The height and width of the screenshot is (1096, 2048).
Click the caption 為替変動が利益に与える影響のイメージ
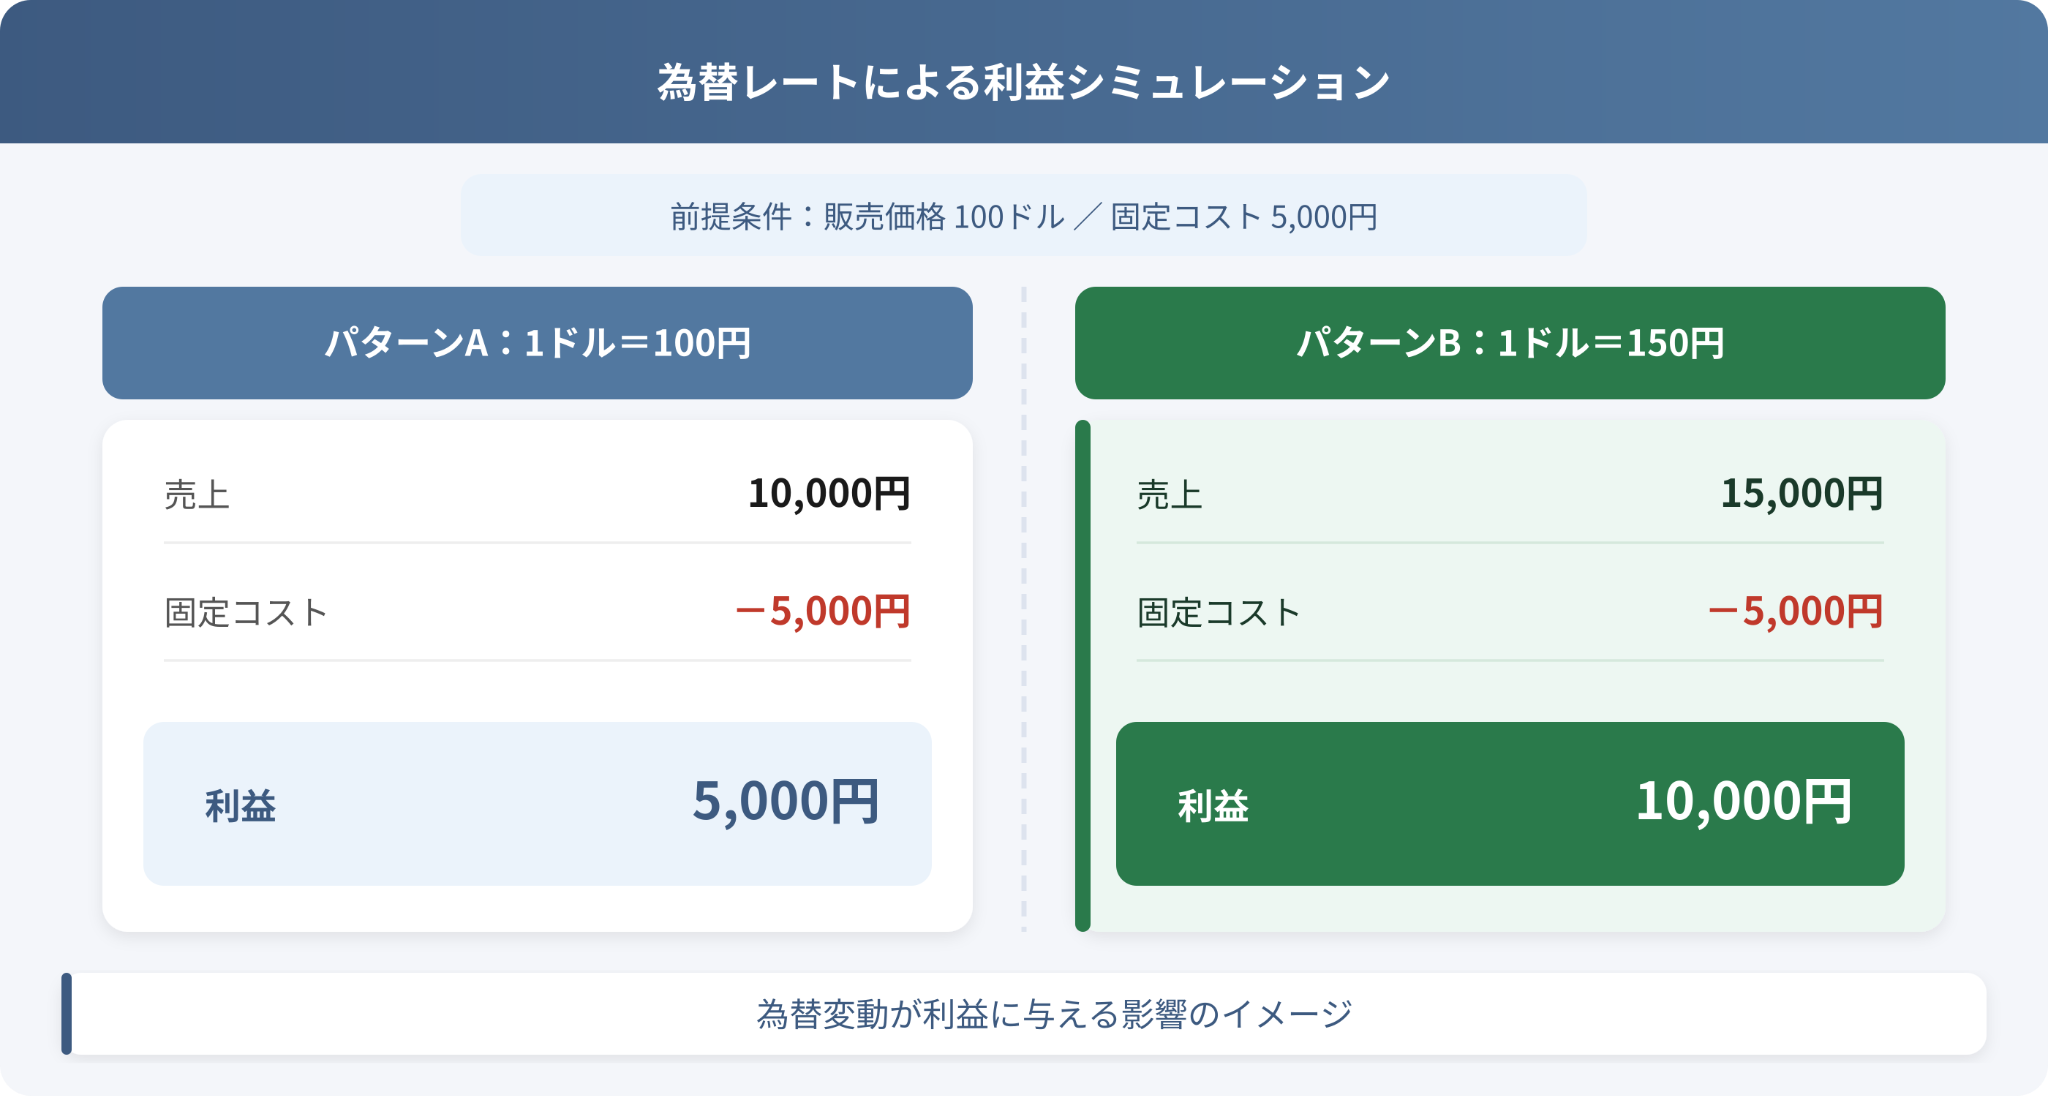[1054, 1014]
